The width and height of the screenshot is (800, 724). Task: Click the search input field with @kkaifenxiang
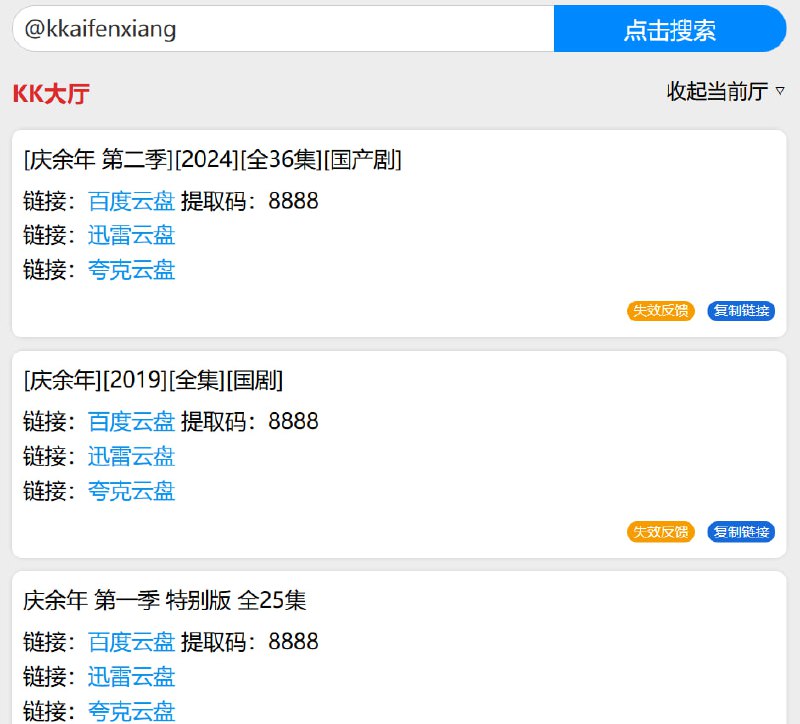click(283, 29)
